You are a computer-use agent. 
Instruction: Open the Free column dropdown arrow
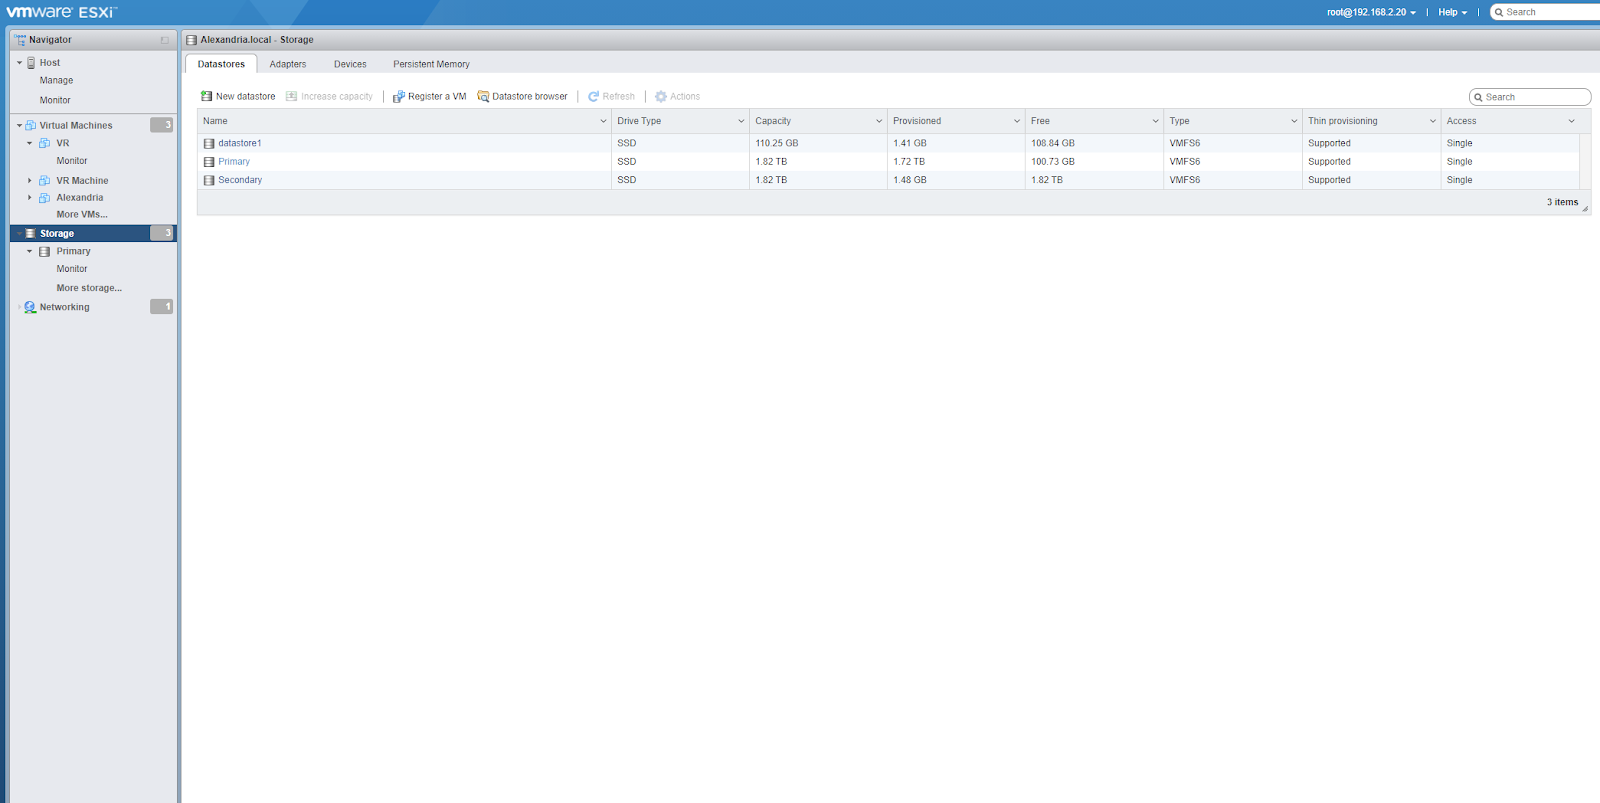[x=1155, y=121]
